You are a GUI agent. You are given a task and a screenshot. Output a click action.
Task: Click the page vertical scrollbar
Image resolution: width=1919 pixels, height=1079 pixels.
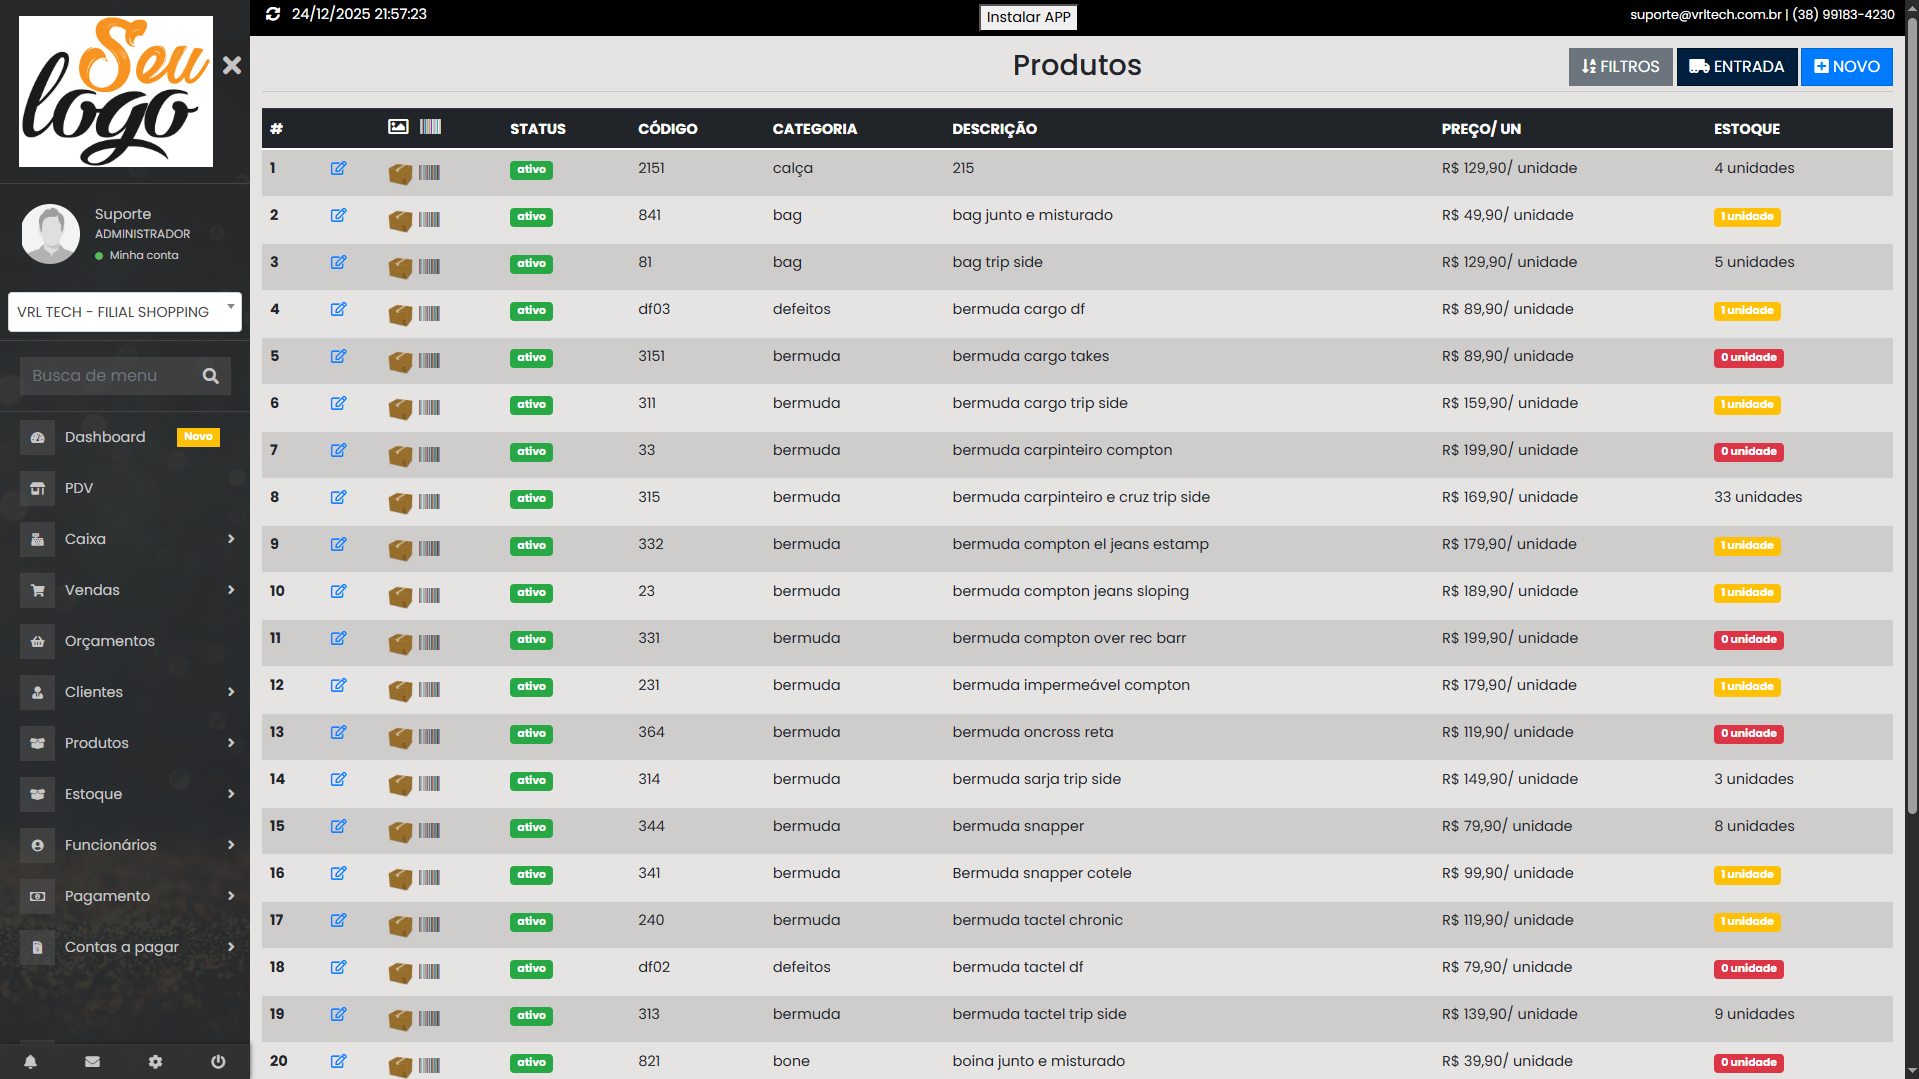pos(1911,400)
